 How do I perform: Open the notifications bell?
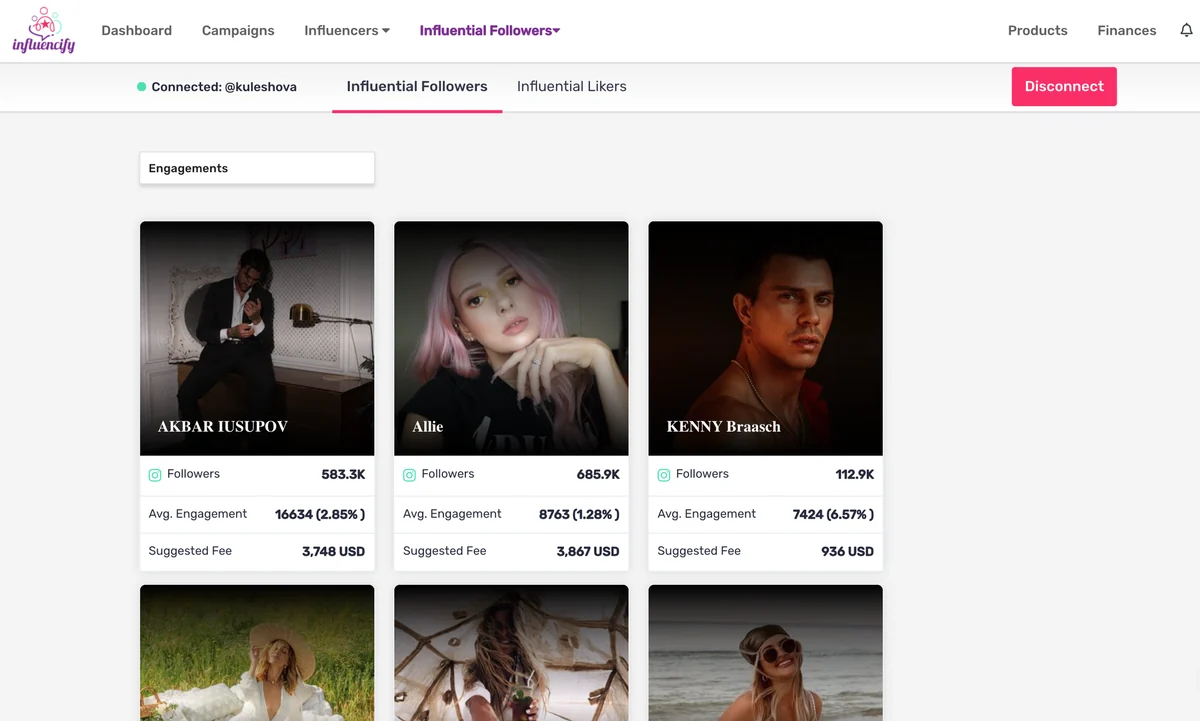click(1186, 30)
